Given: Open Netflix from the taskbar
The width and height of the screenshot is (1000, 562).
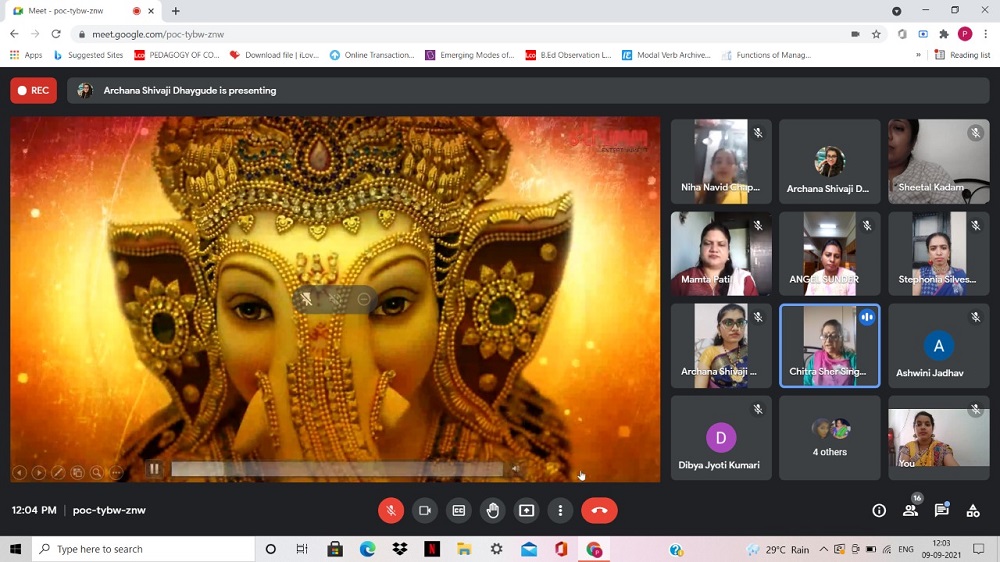Looking at the screenshot, I should pos(432,549).
